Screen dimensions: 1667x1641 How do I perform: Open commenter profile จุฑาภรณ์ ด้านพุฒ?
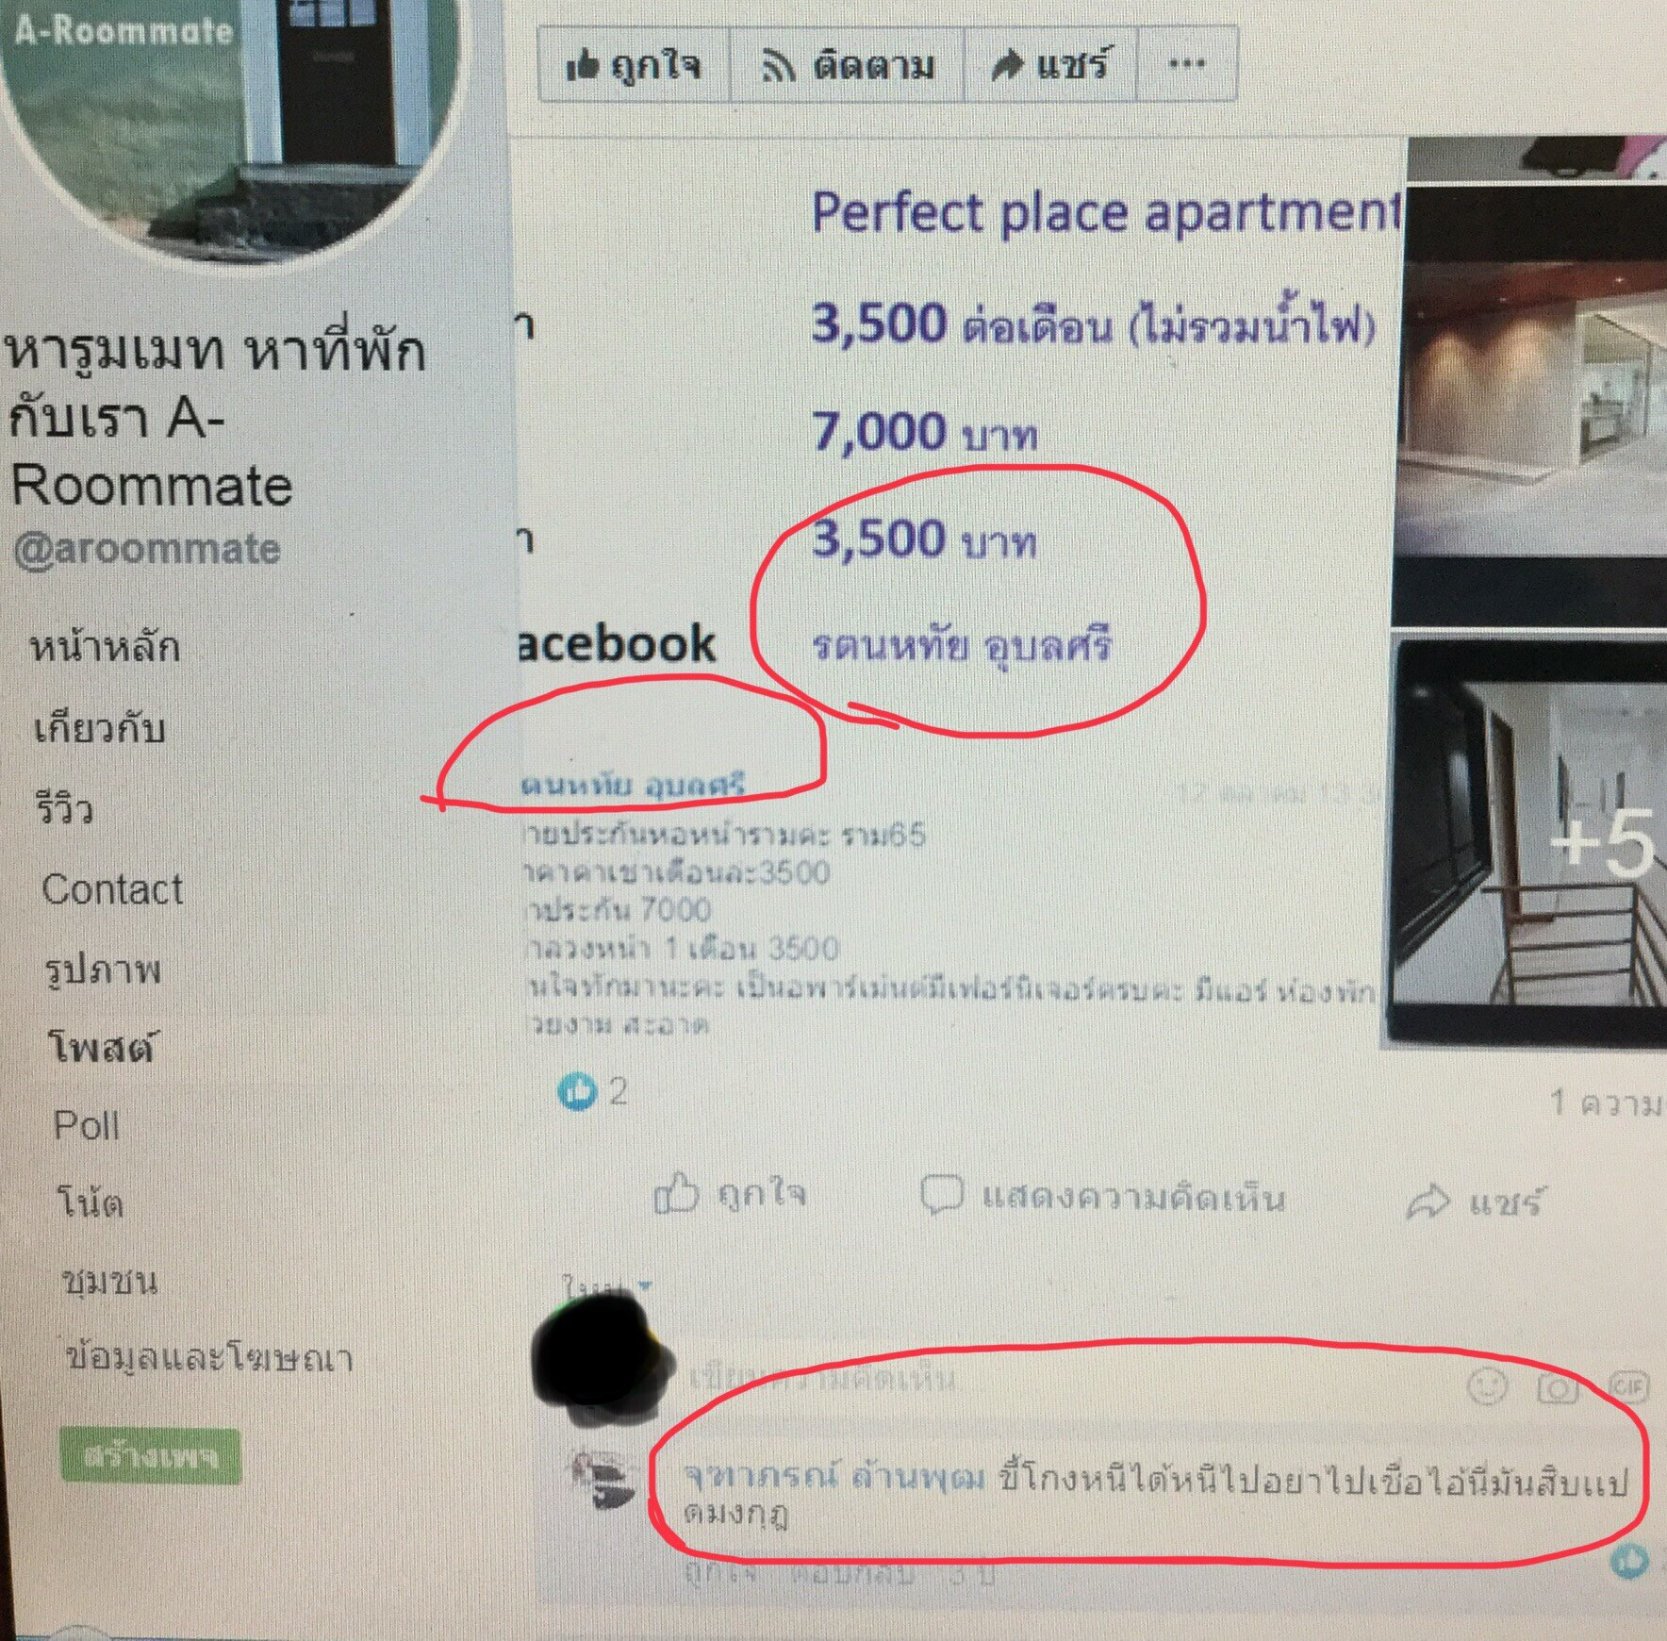(834, 1478)
